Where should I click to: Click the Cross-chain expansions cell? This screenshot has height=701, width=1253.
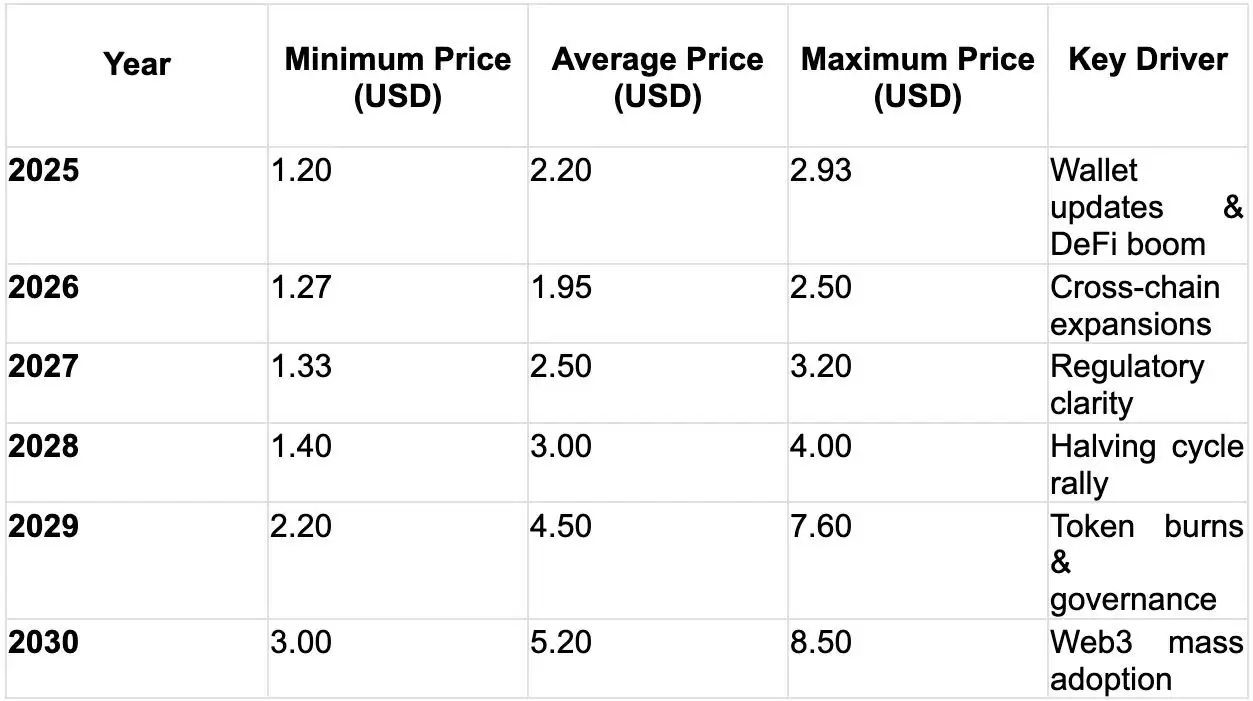coord(1135,306)
